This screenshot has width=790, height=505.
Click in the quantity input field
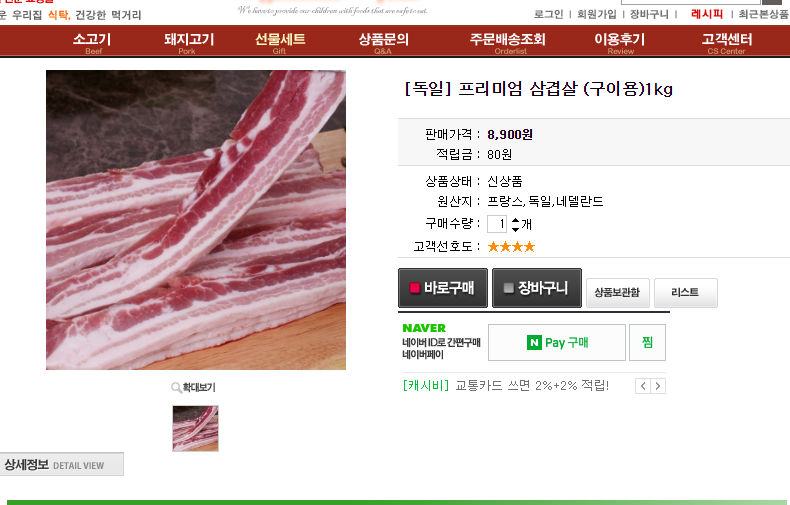tap(497, 224)
